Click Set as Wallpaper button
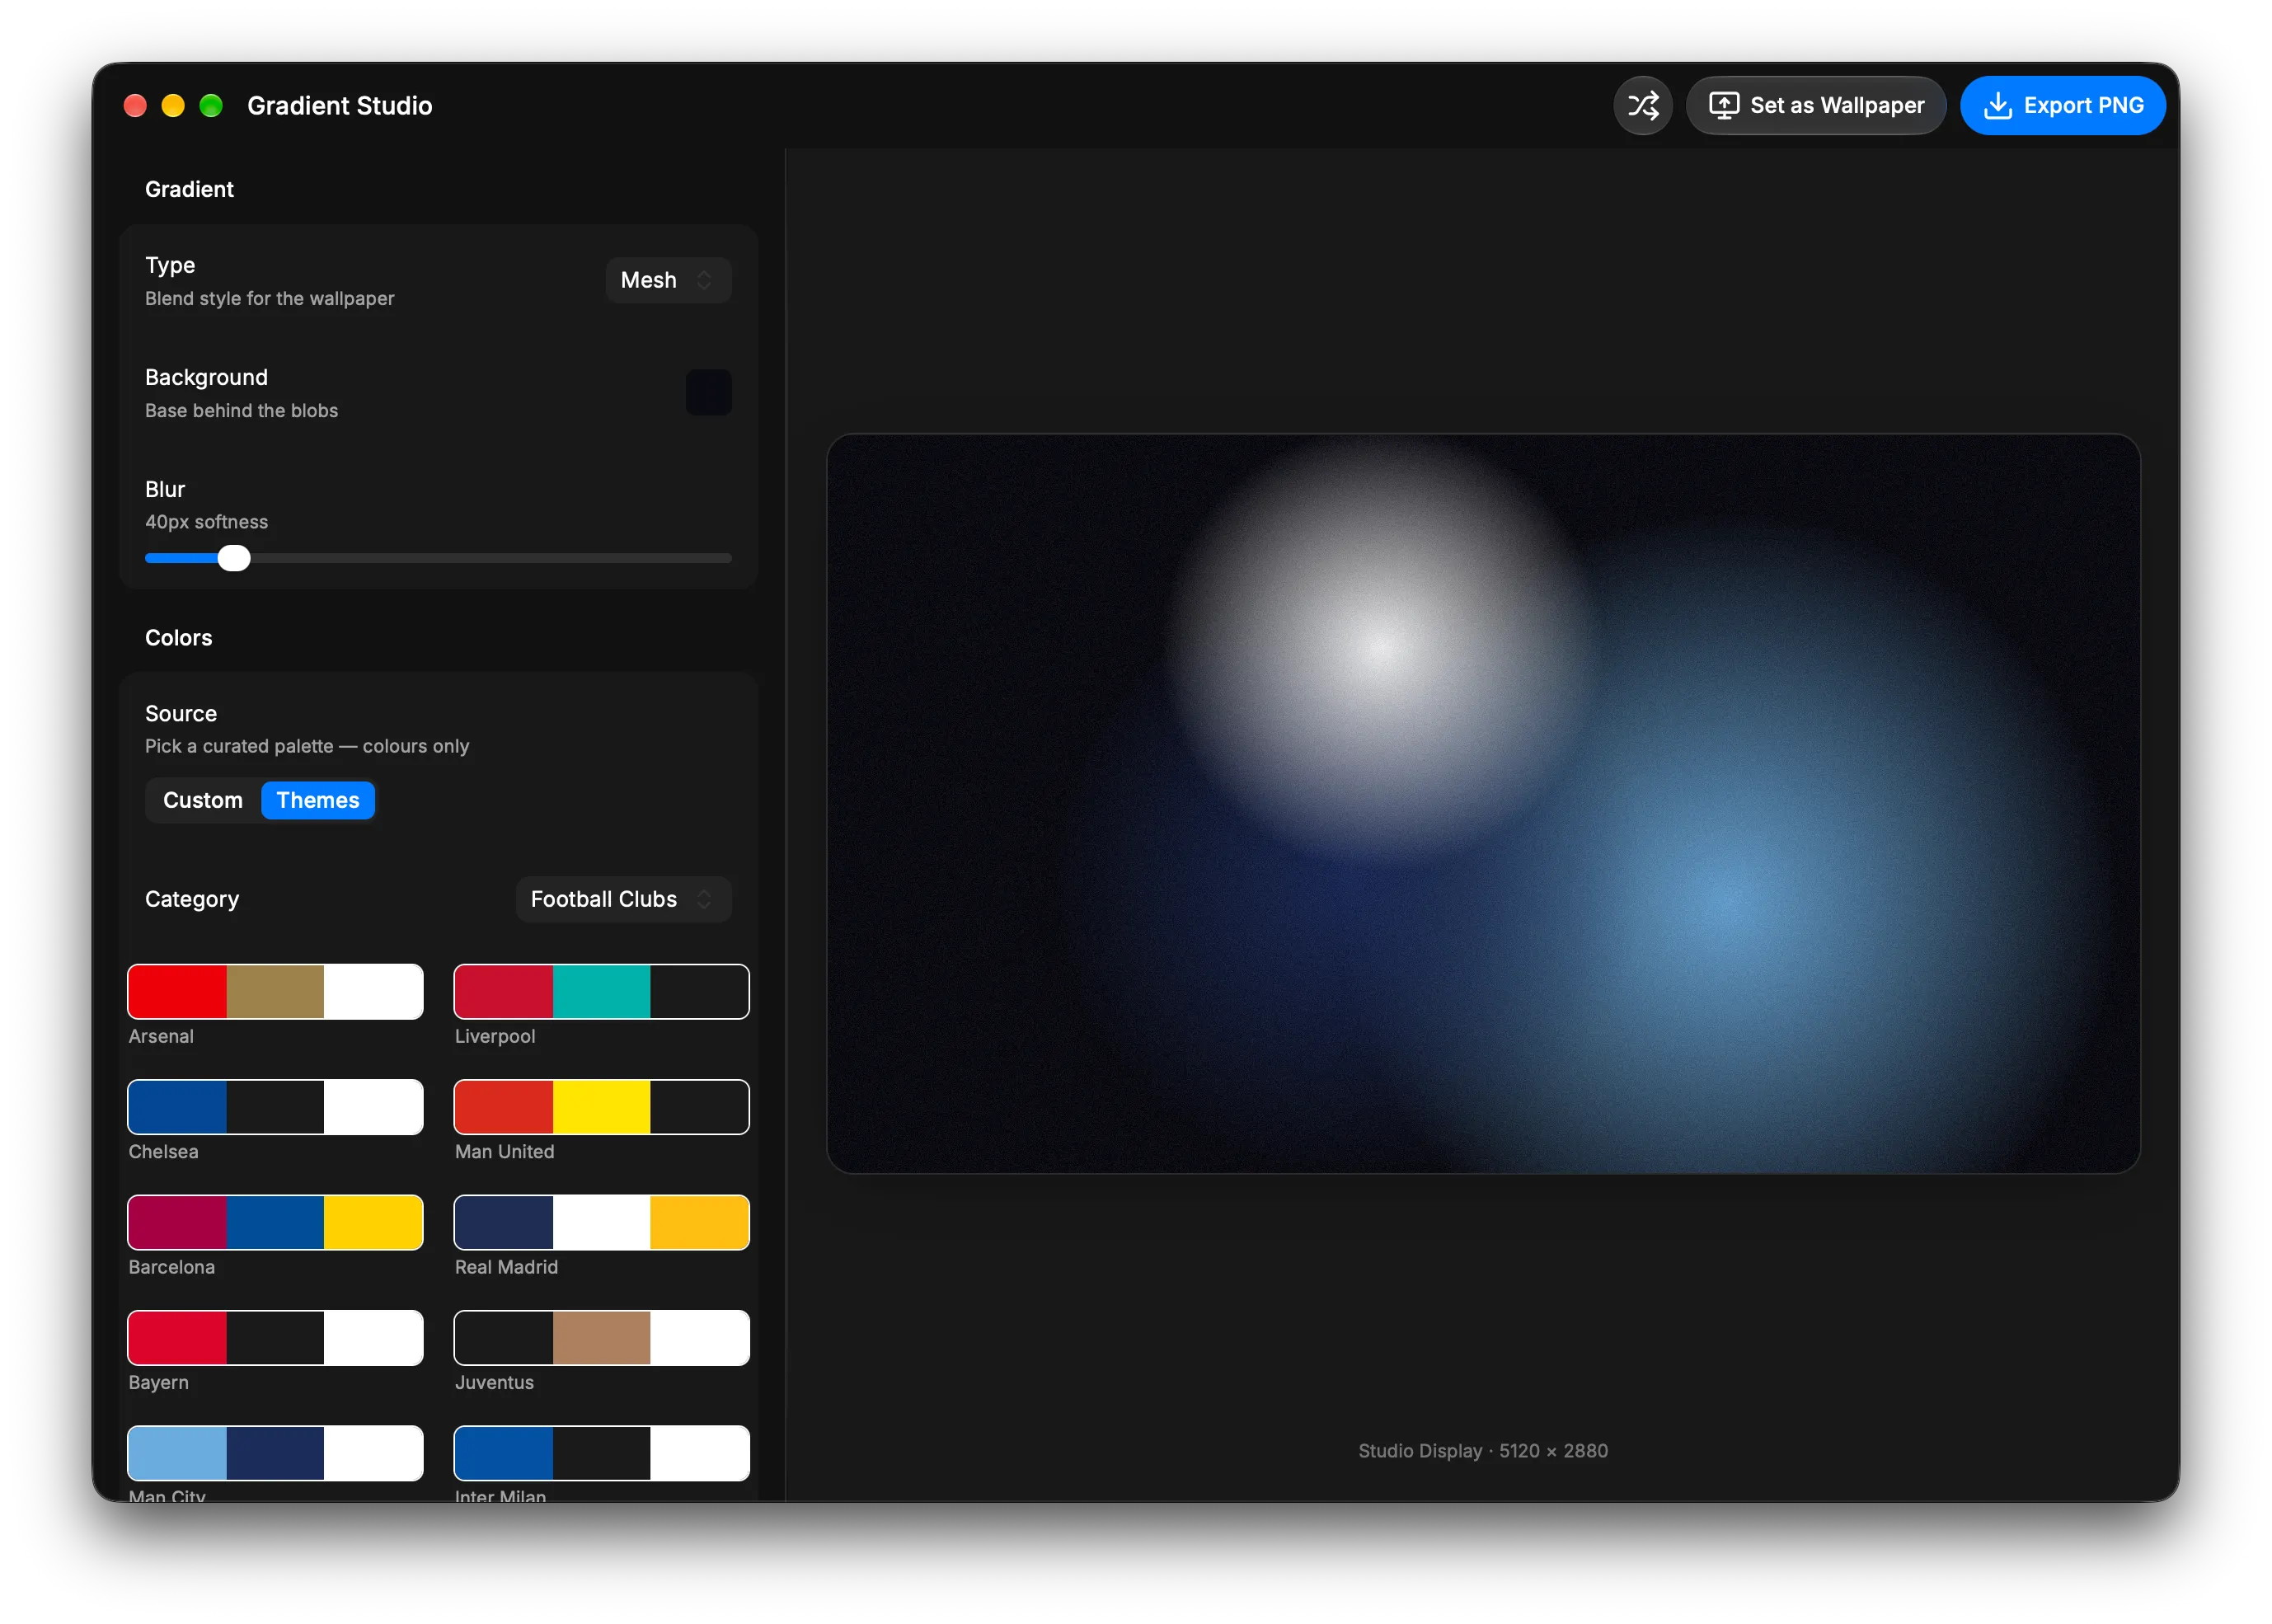This screenshot has height=1624, width=2272. tap(1815, 105)
